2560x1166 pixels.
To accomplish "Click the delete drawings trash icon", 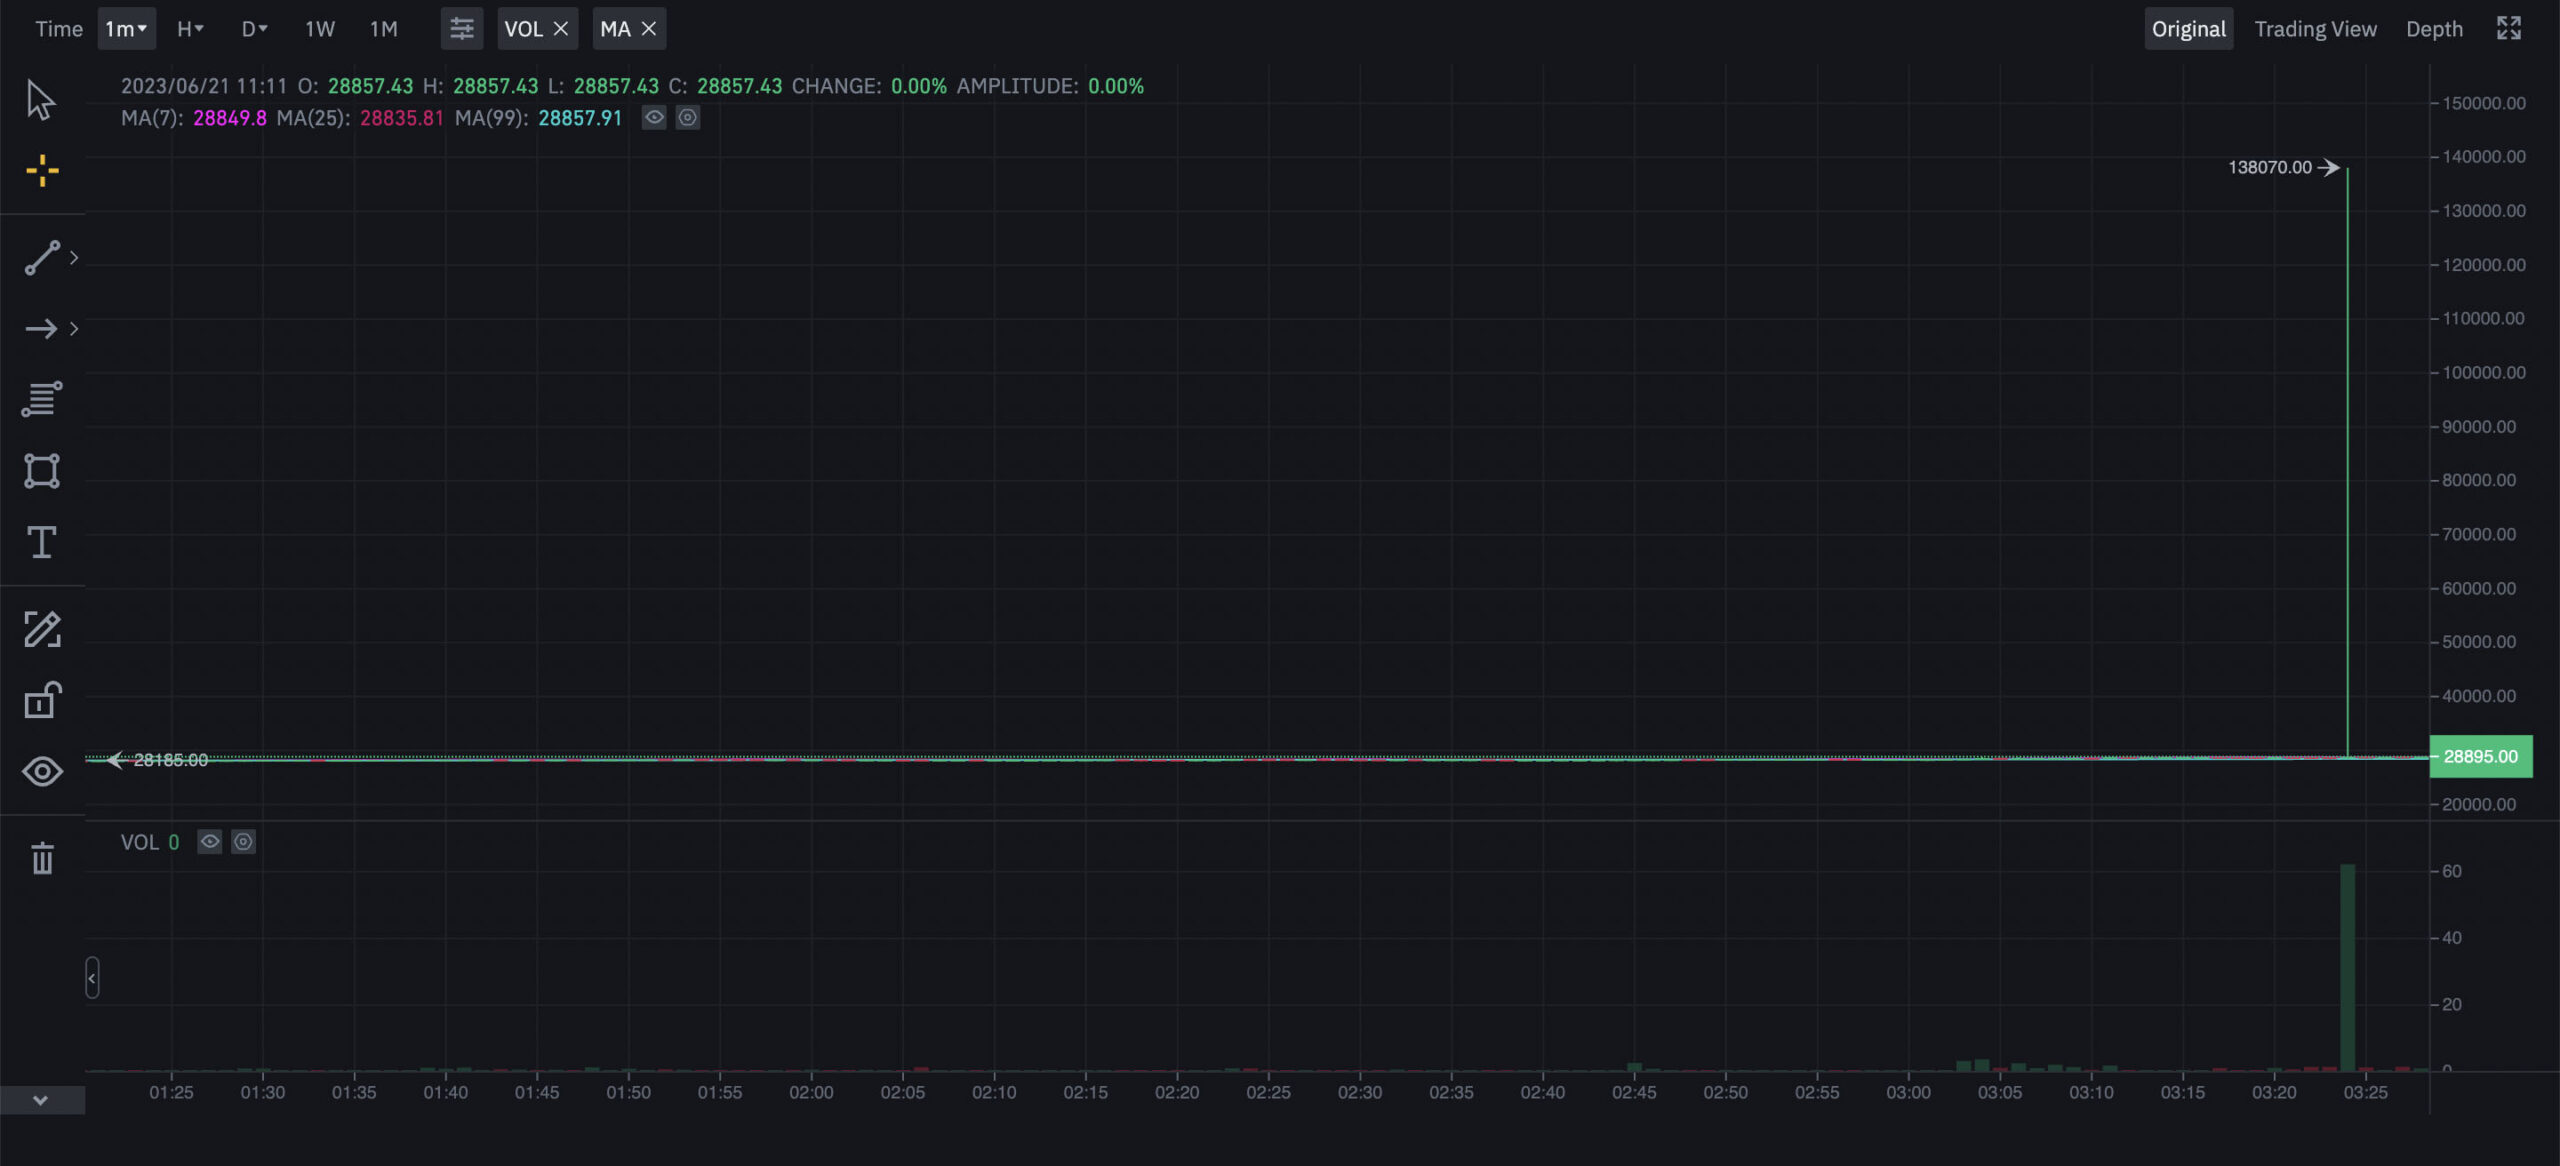I will tap(42, 859).
